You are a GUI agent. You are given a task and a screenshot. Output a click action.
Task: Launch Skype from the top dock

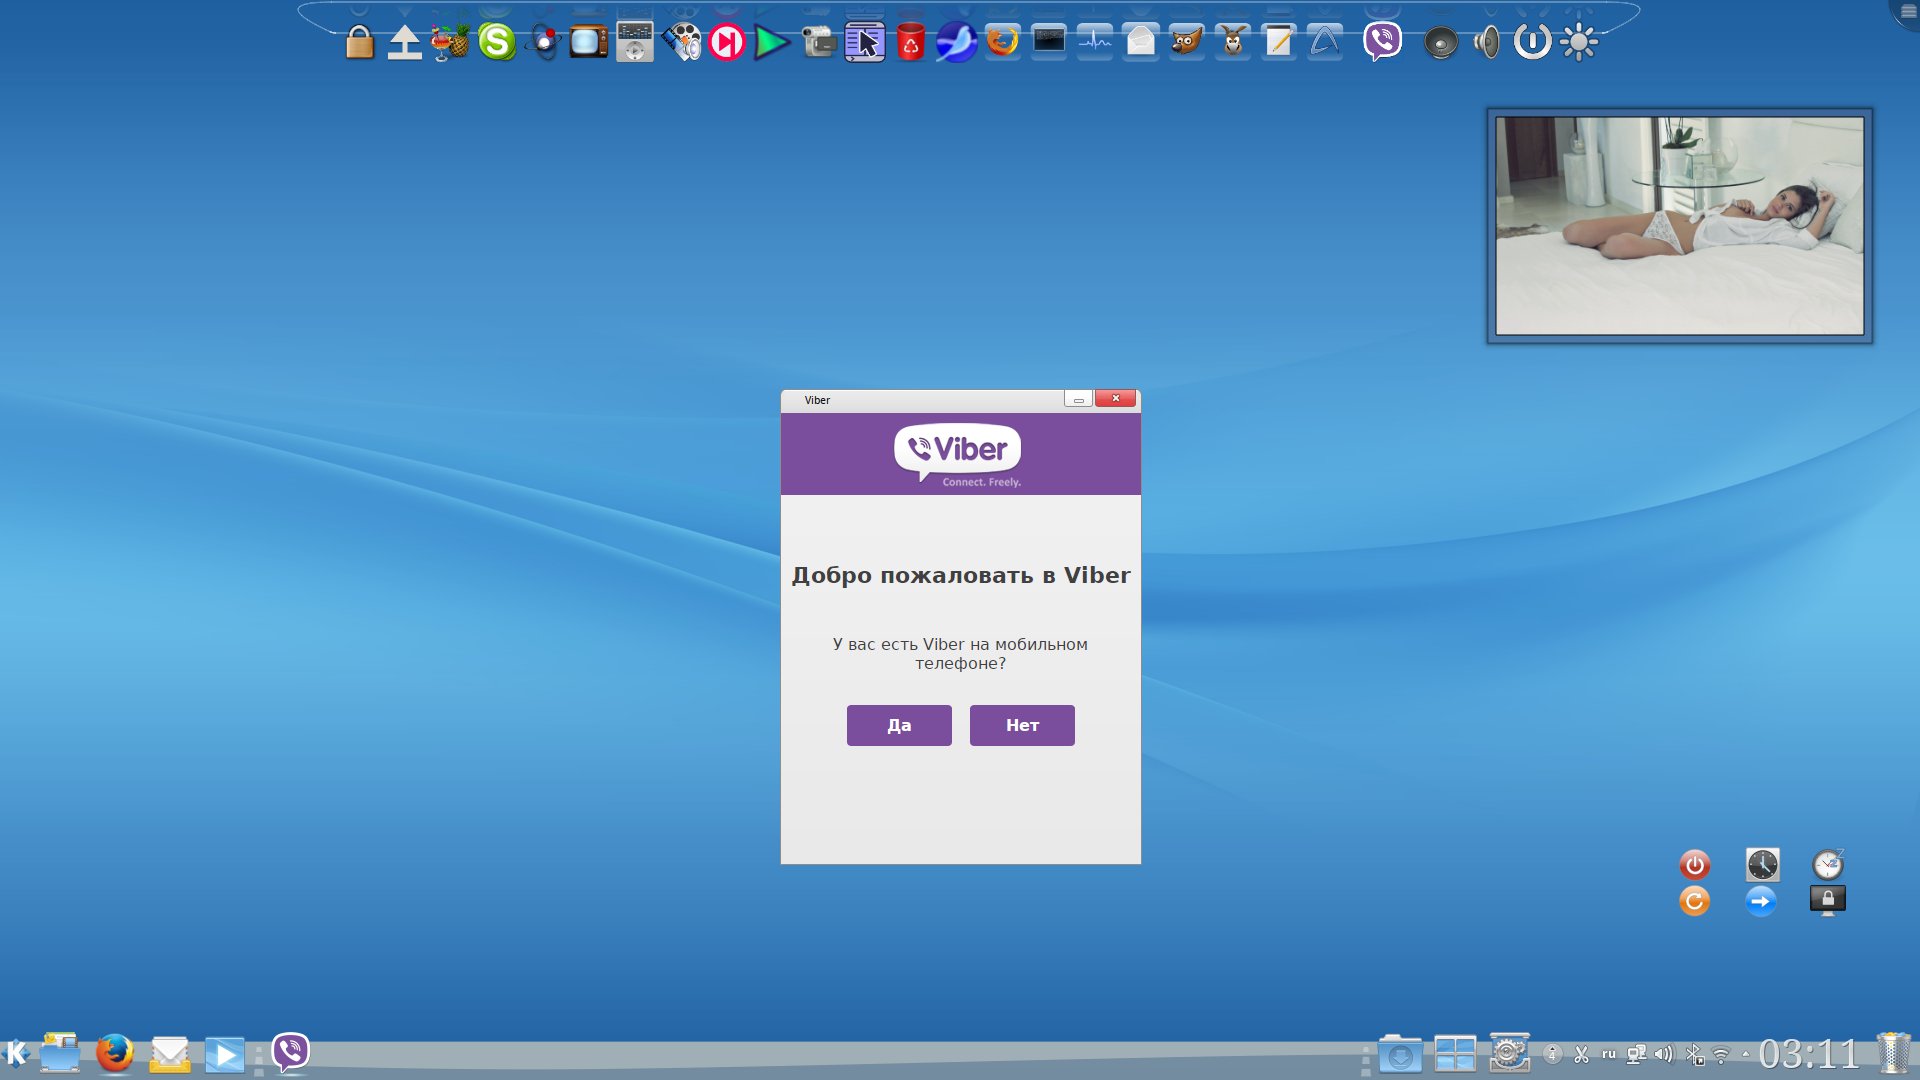click(496, 42)
